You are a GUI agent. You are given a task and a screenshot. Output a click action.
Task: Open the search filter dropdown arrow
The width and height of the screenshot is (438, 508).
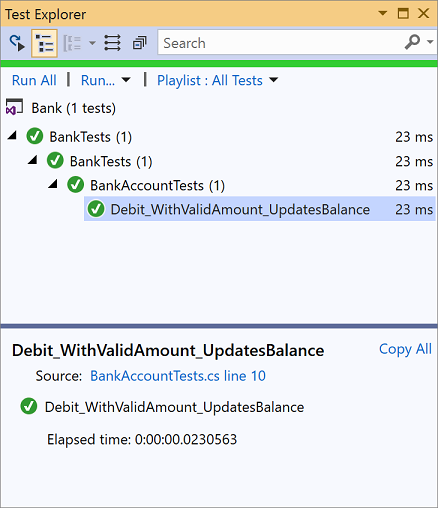point(430,42)
